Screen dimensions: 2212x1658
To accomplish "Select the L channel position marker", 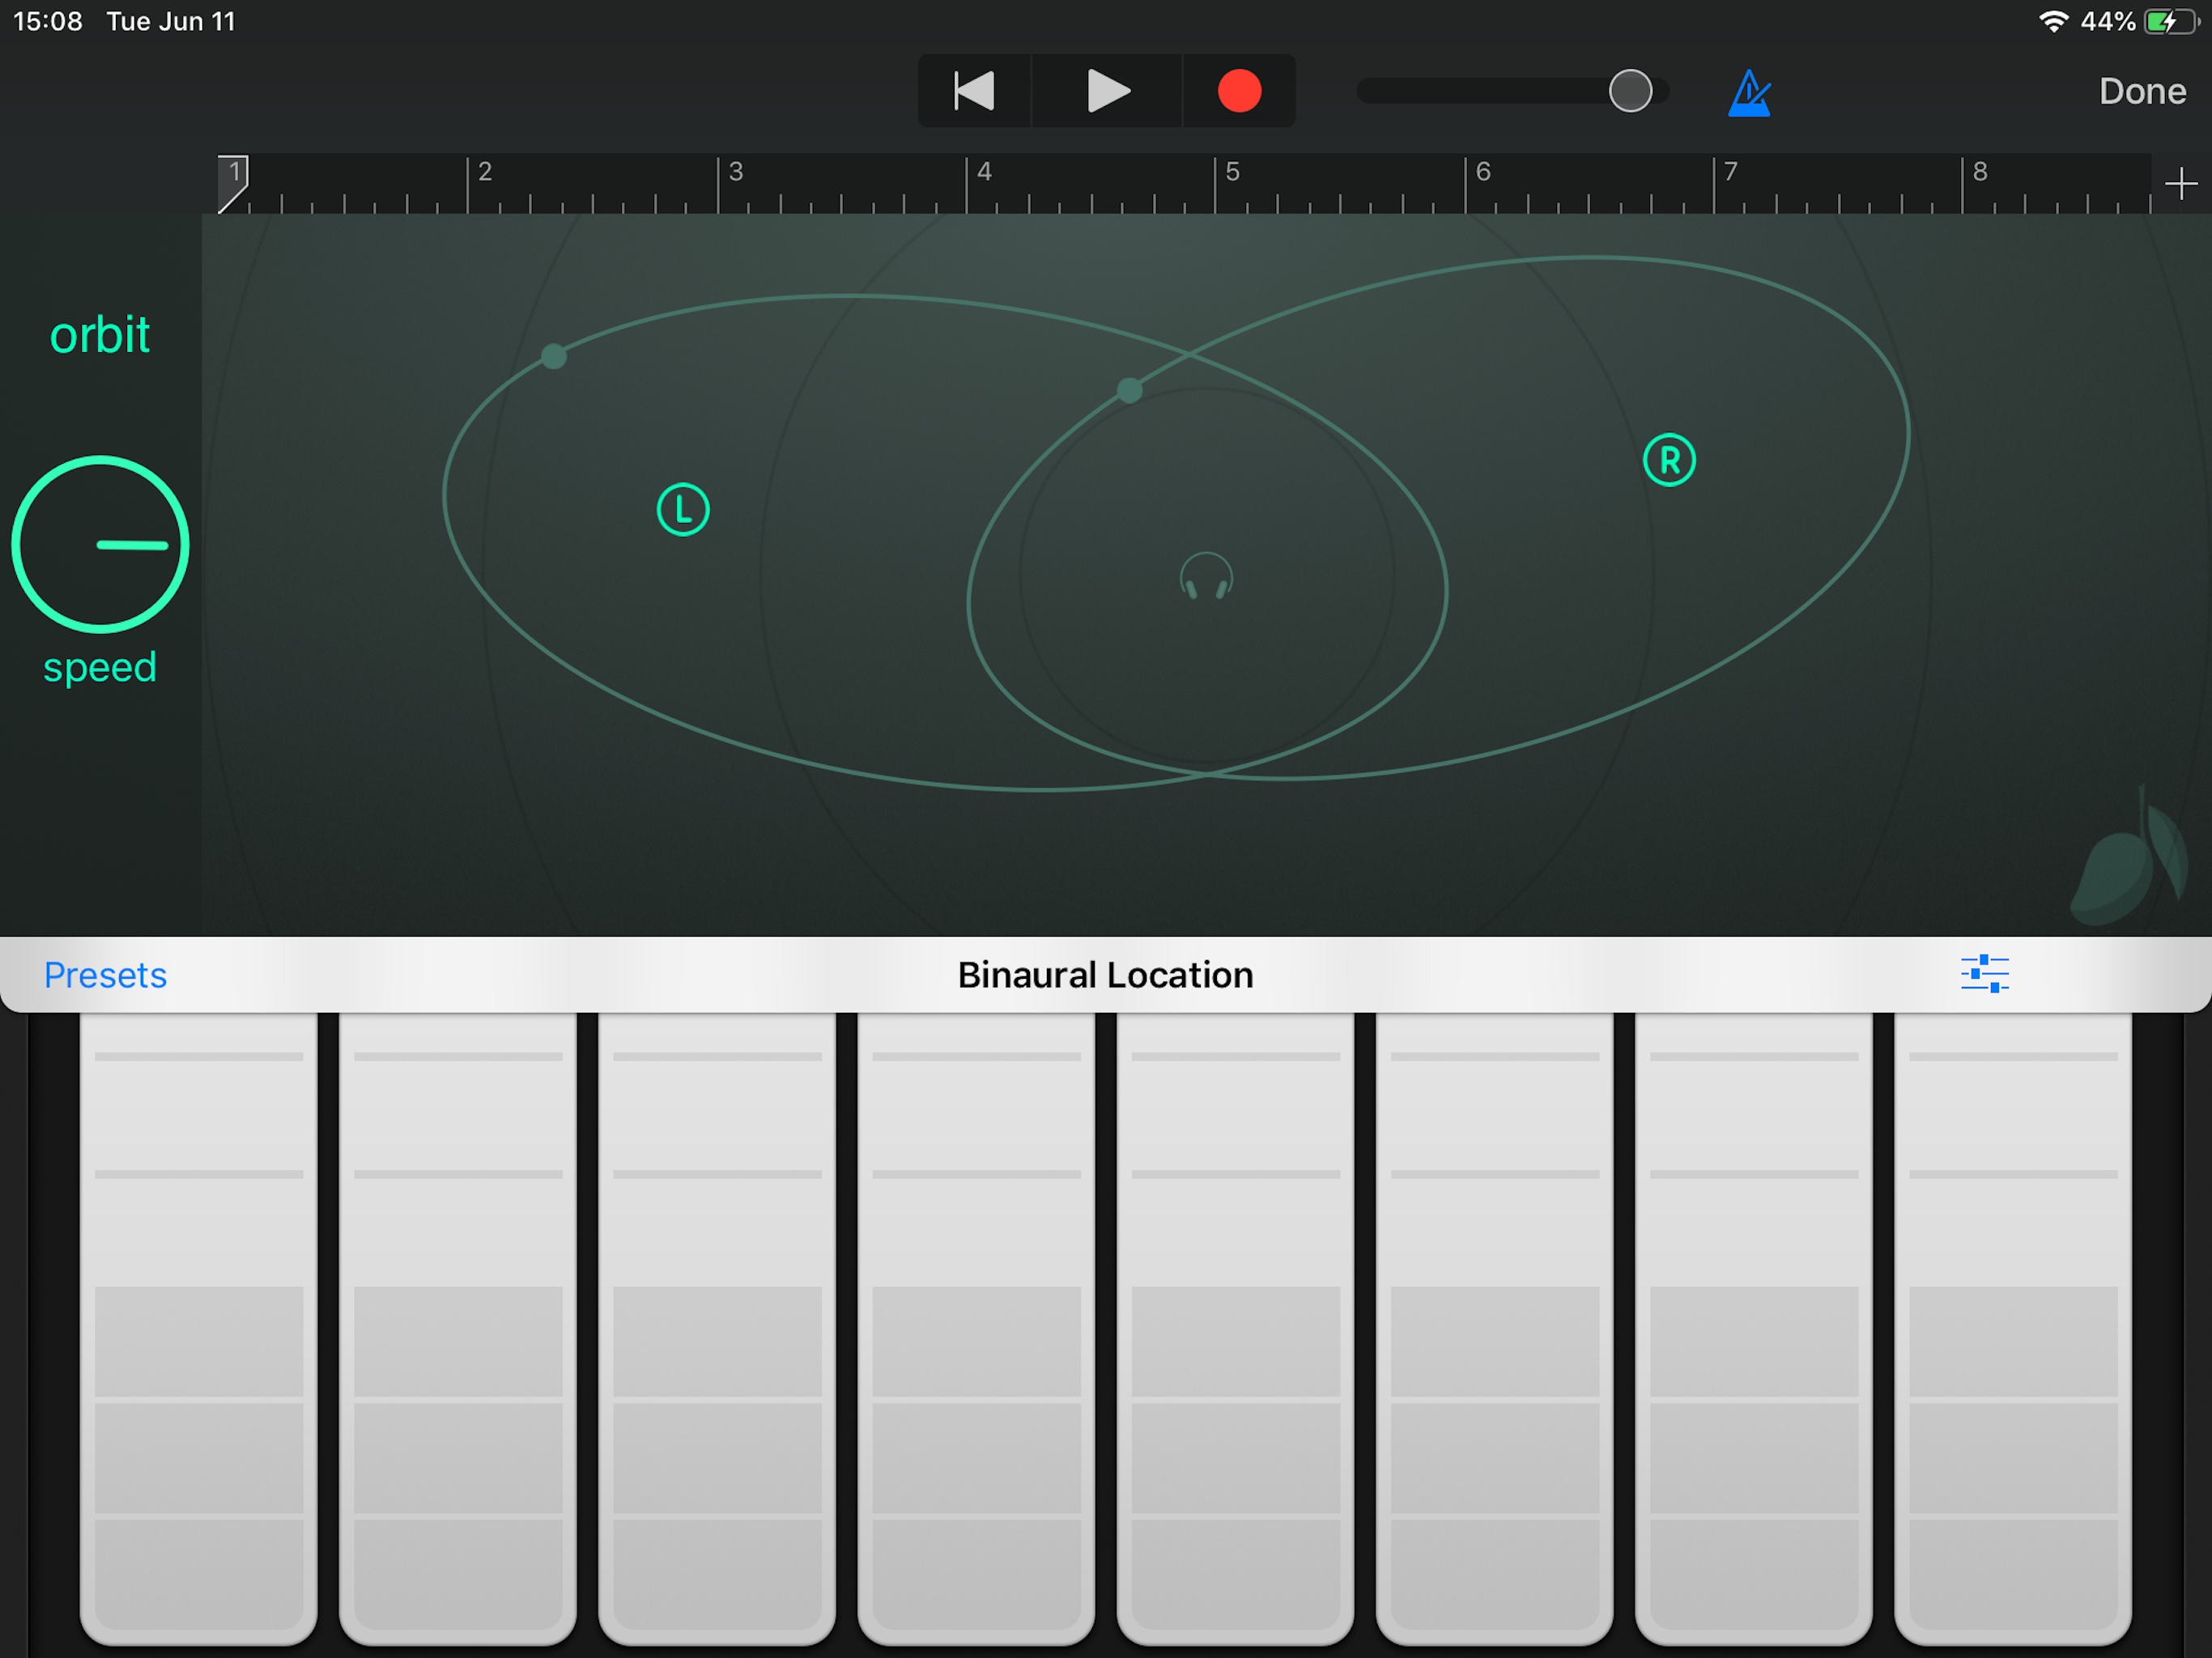I will [683, 510].
